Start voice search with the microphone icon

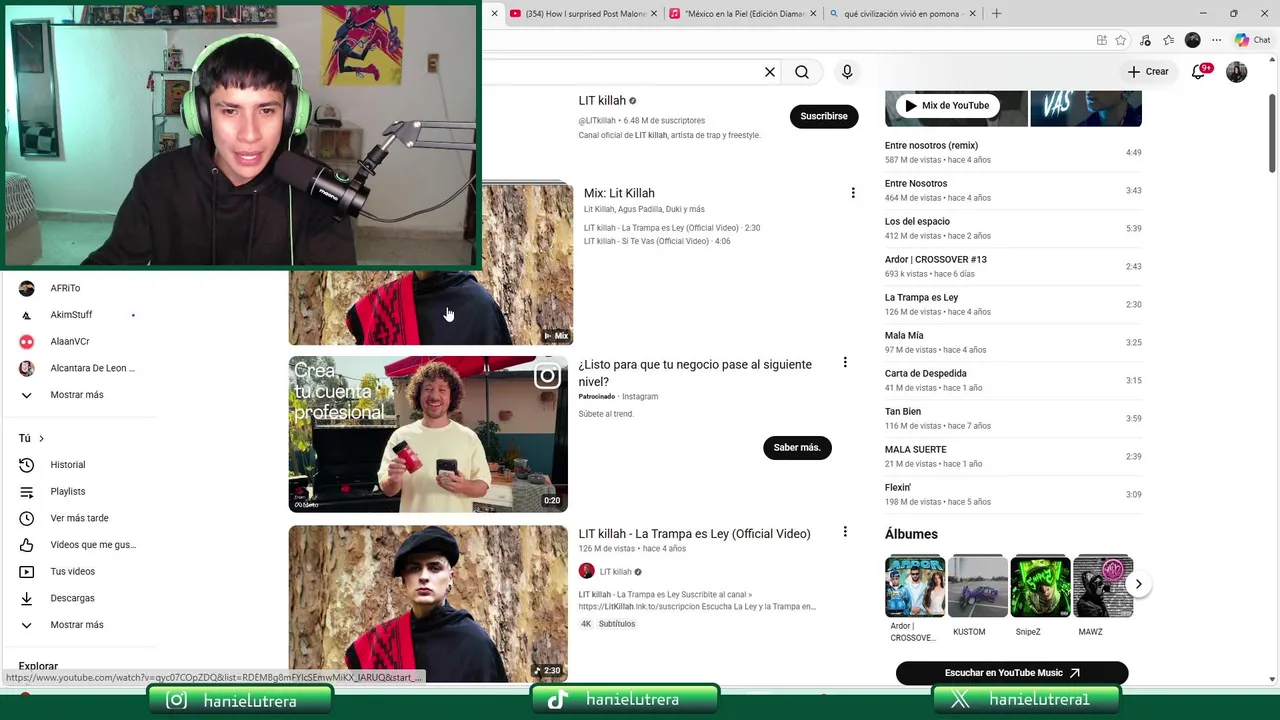(847, 72)
